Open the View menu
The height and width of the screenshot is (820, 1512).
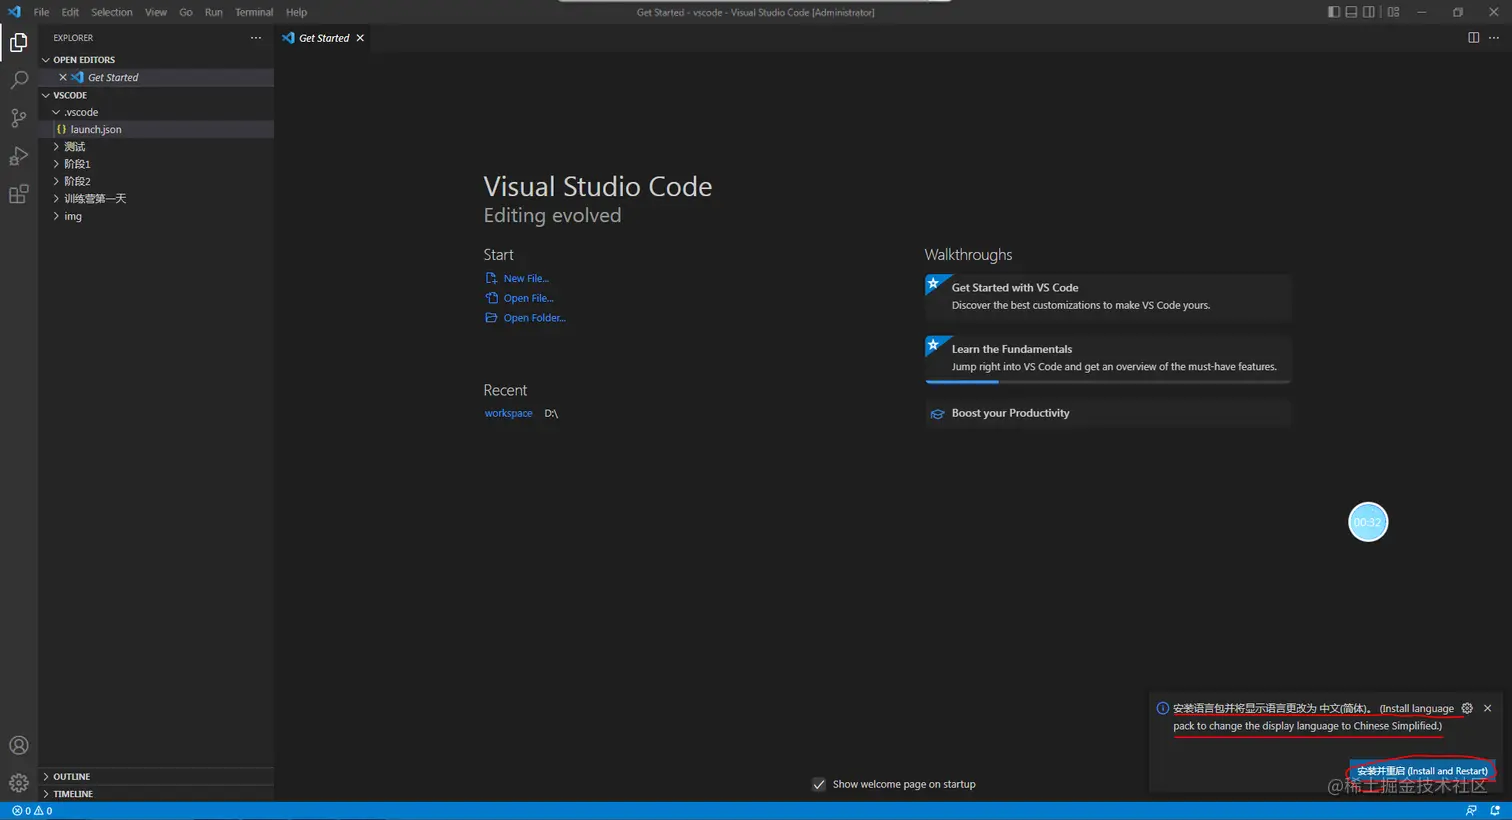pyautogui.click(x=156, y=12)
